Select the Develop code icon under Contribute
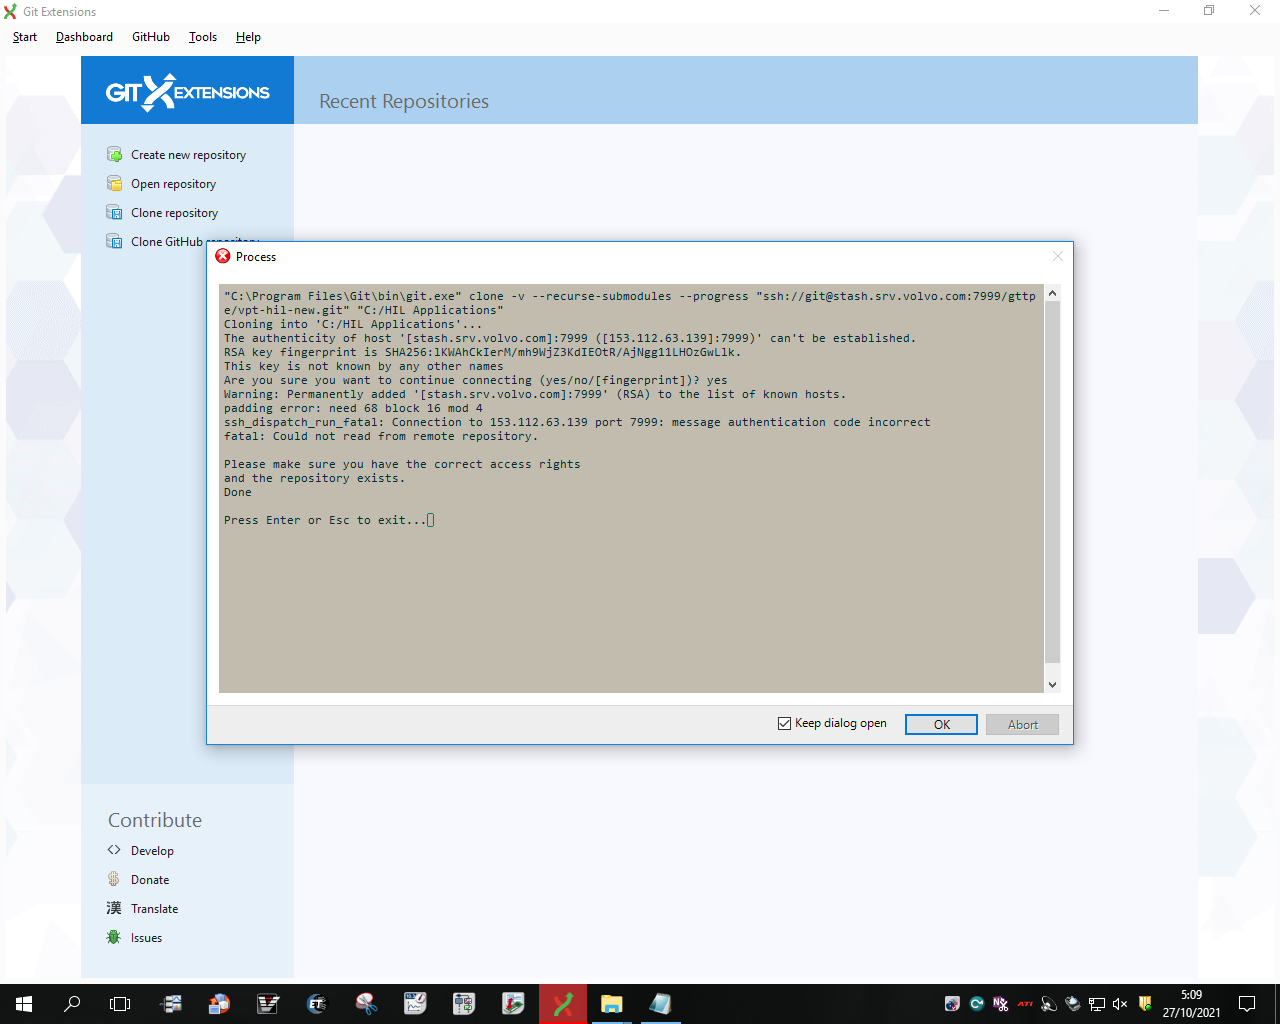Viewport: 1280px width, 1024px height. [114, 850]
